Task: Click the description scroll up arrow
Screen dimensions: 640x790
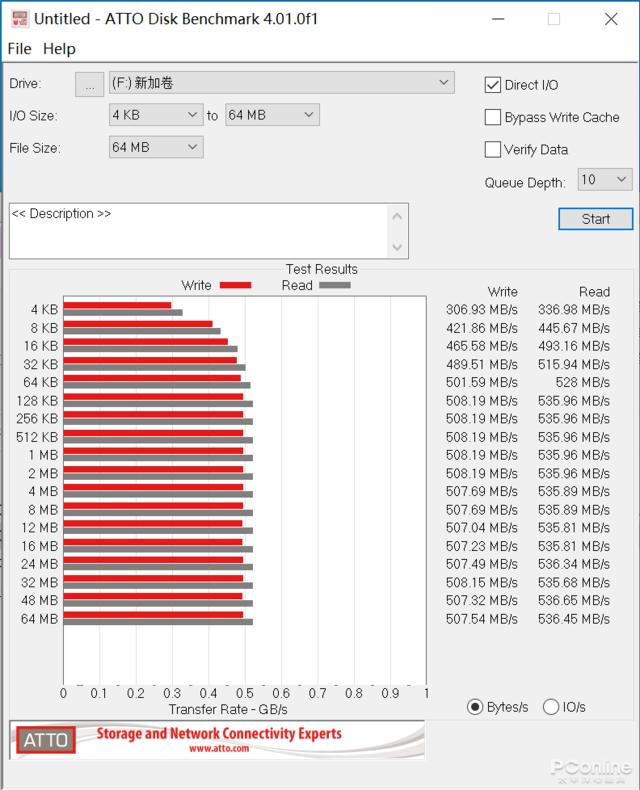Action: pos(397,217)
